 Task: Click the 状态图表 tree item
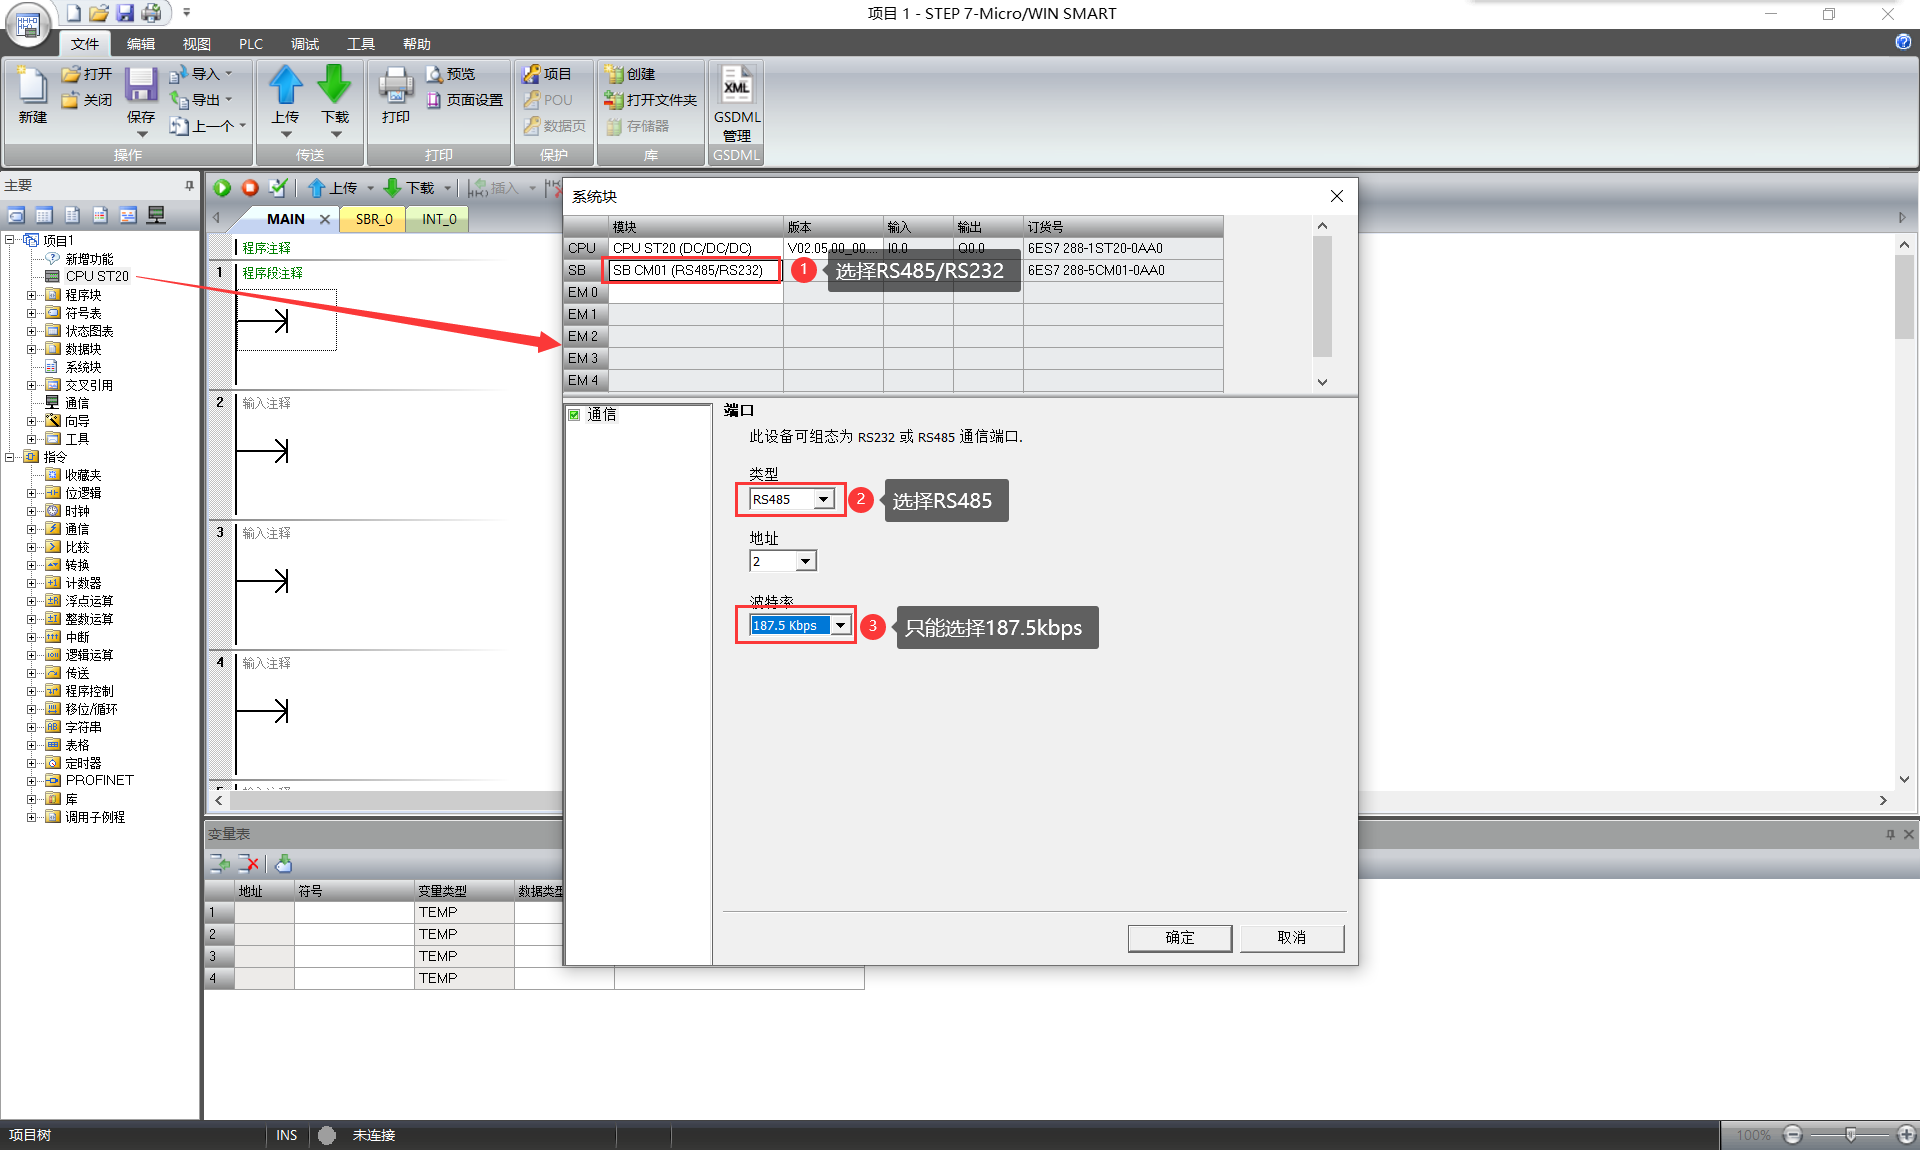click(89, 331)
